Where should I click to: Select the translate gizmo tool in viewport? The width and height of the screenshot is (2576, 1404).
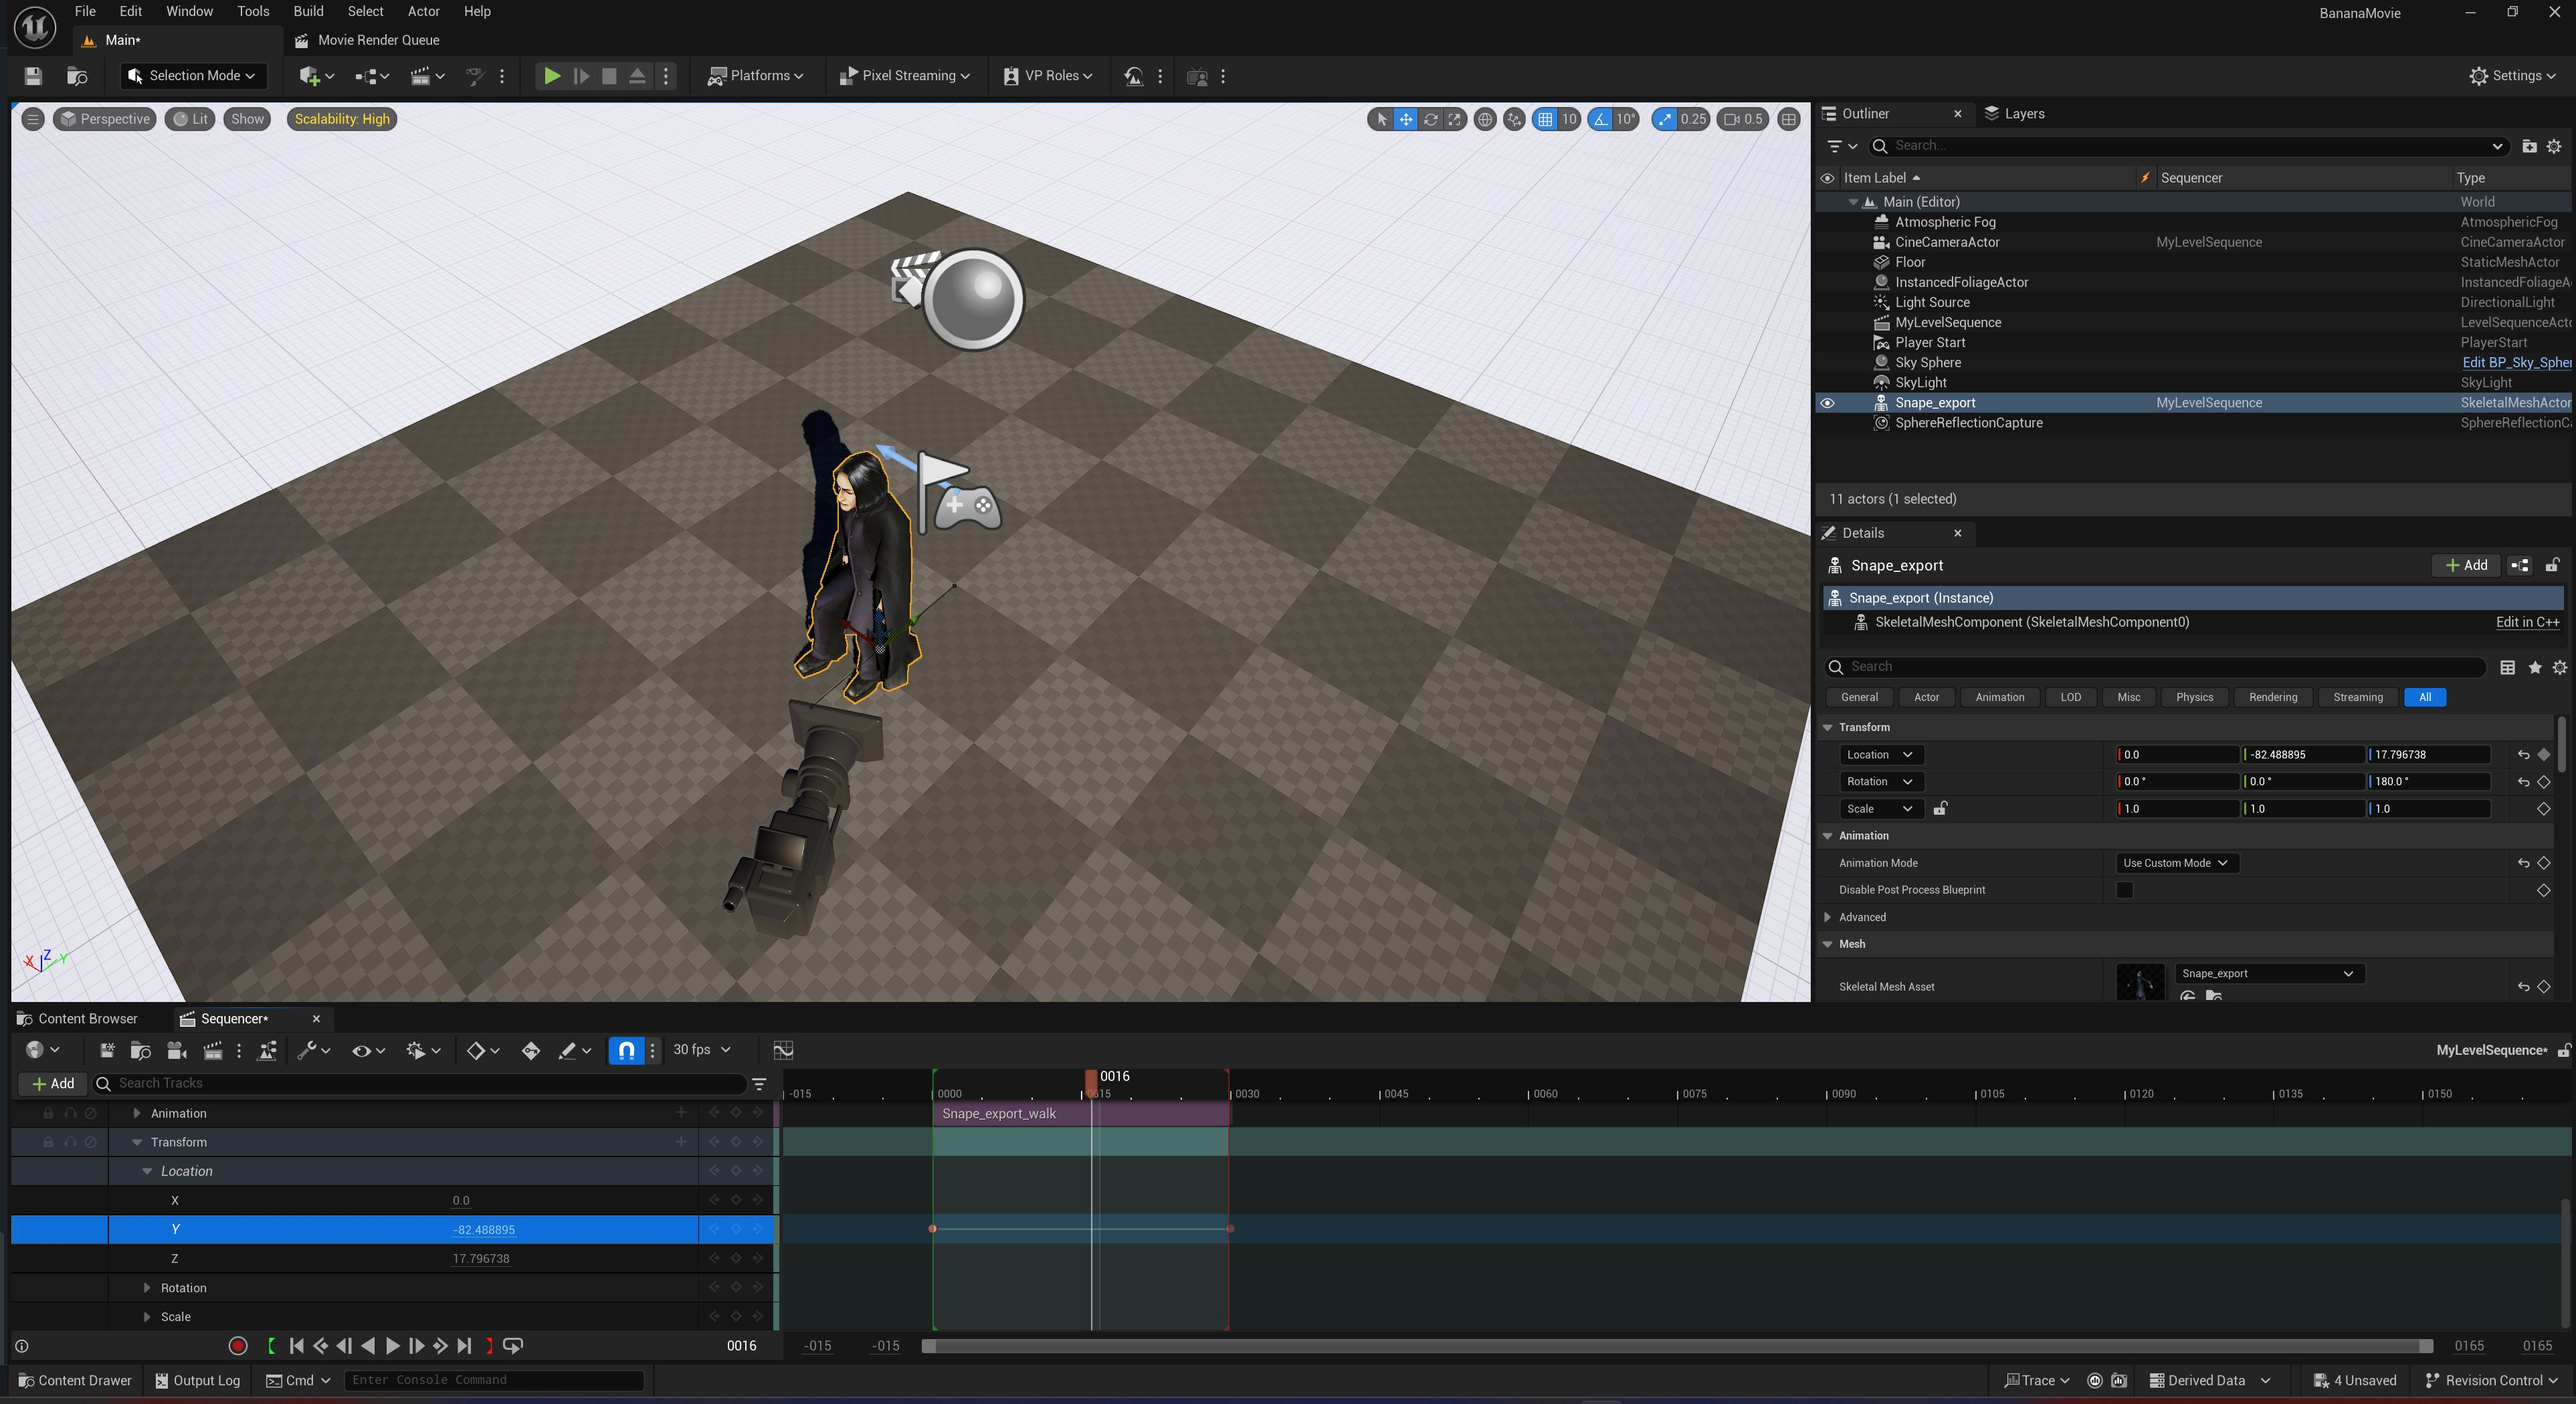1405,119
